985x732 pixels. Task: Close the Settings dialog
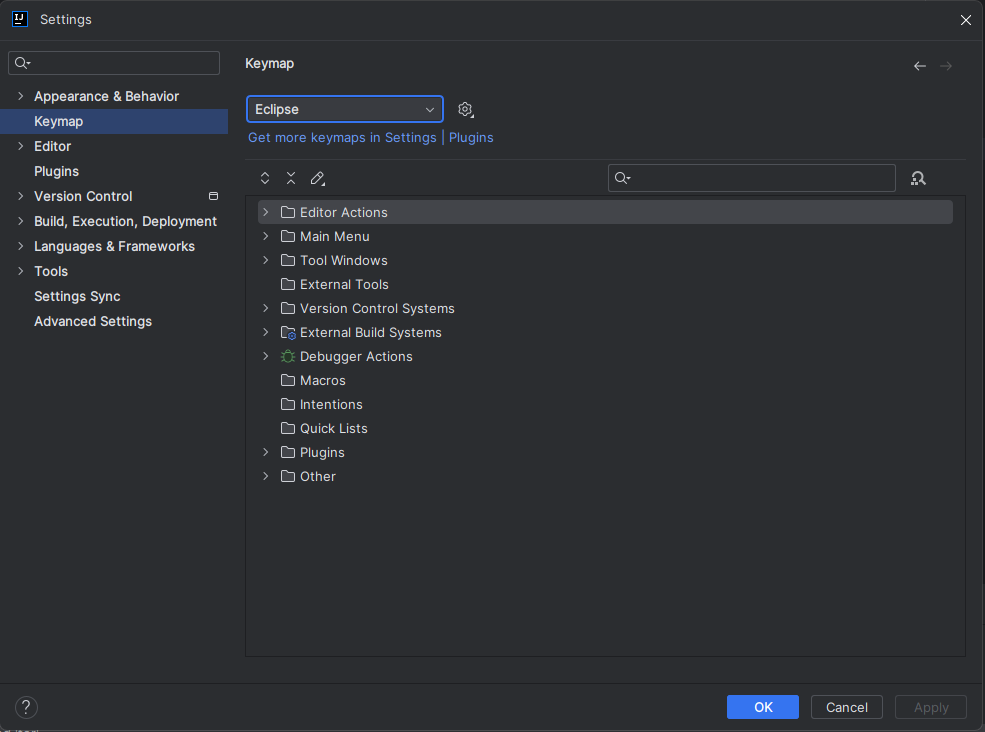click(x=966, y=20)
